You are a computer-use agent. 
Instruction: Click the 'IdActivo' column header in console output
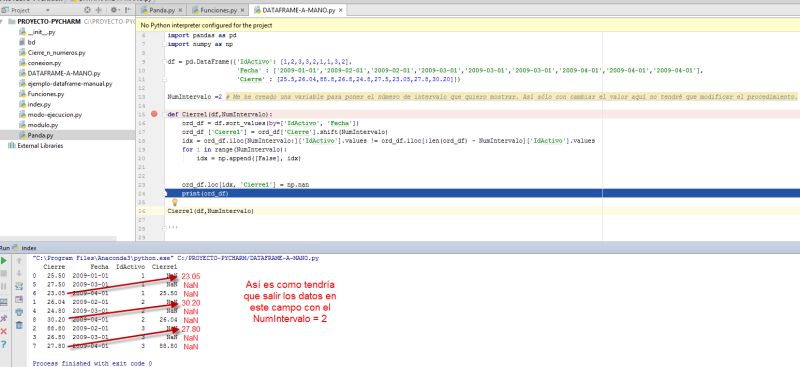pyautogui.click(x=131, y=267)
